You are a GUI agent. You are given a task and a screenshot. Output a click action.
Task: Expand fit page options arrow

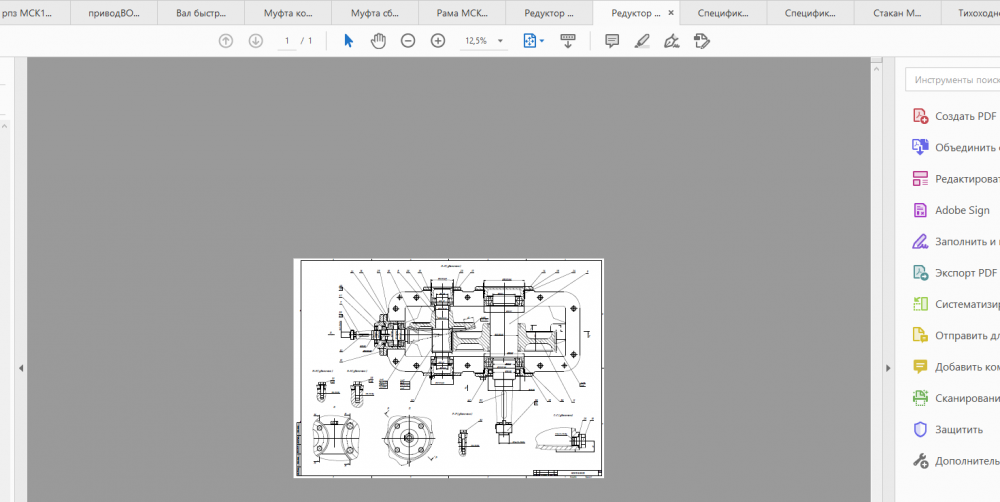coord(542,41)
